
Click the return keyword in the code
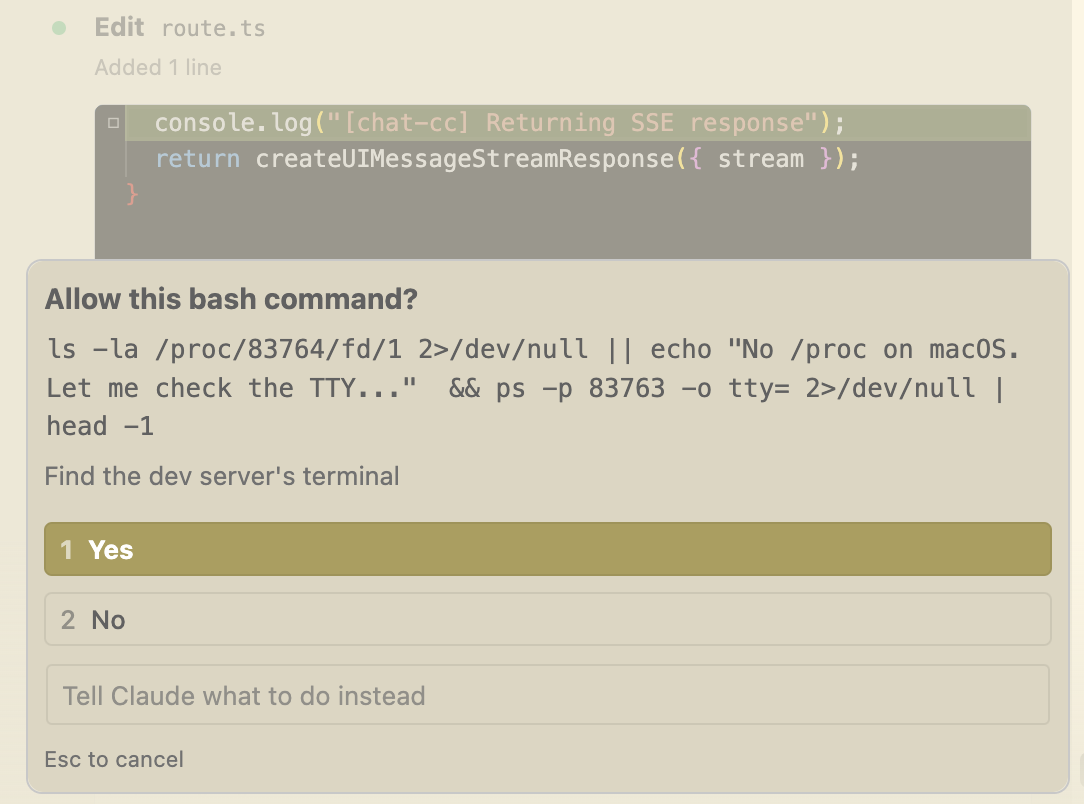pos(197,159)
